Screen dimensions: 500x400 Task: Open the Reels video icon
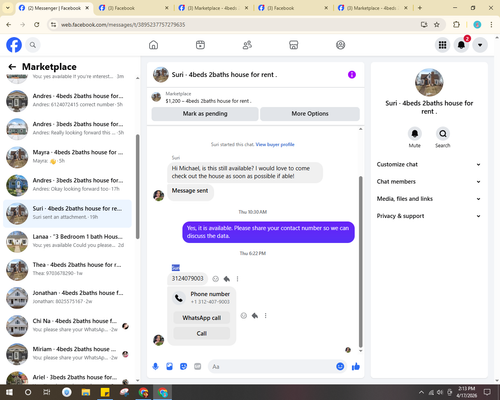pyautogui.click(x=200, y=45)
